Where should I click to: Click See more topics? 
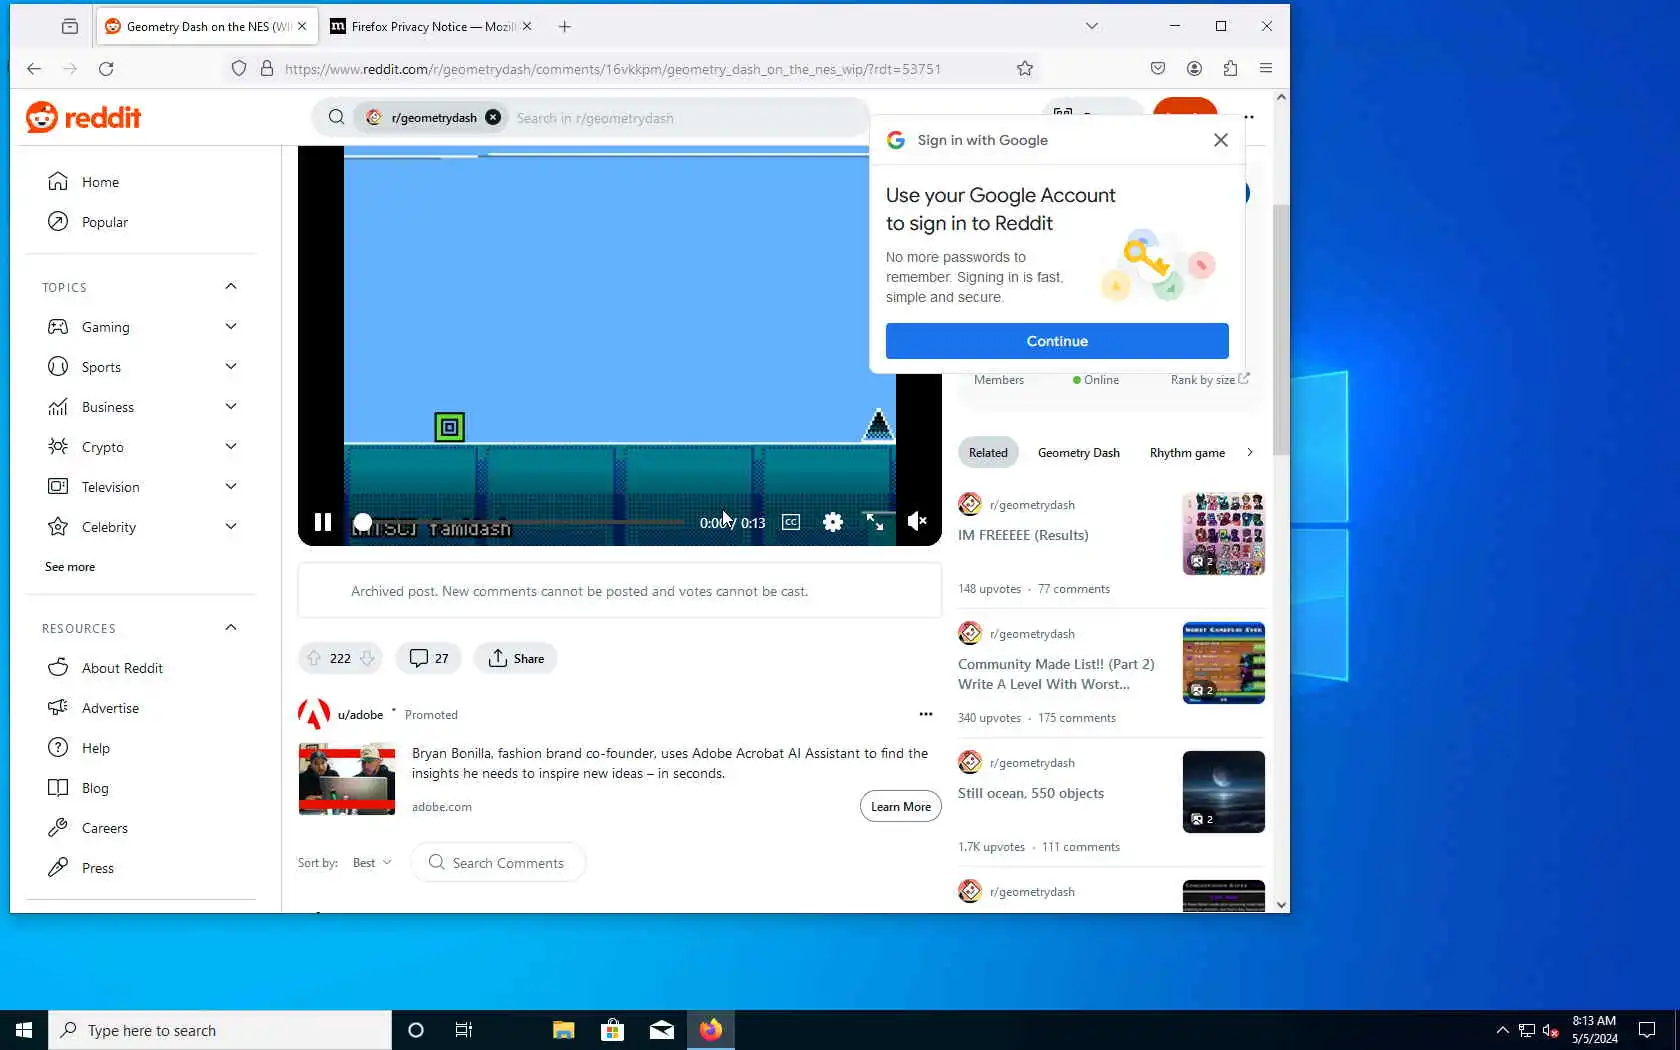70,567
